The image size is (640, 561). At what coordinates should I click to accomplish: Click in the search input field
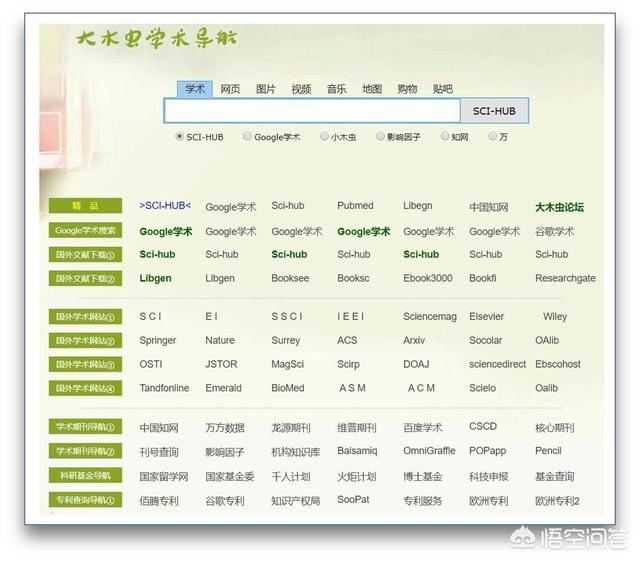[x=311, y=111]
